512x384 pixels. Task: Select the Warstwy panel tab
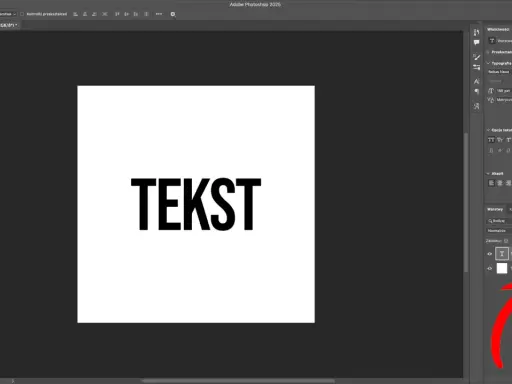495,209
